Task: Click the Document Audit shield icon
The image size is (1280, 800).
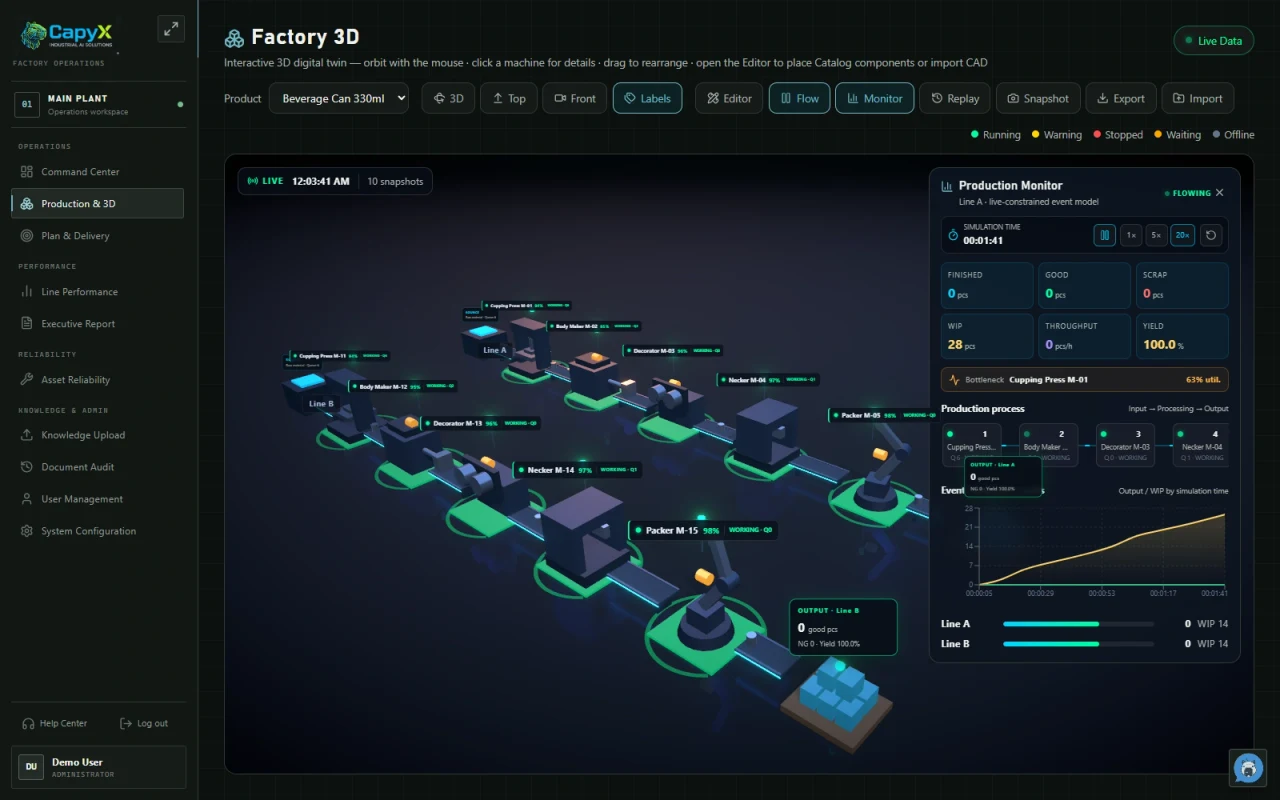Action: click(27, 467)
